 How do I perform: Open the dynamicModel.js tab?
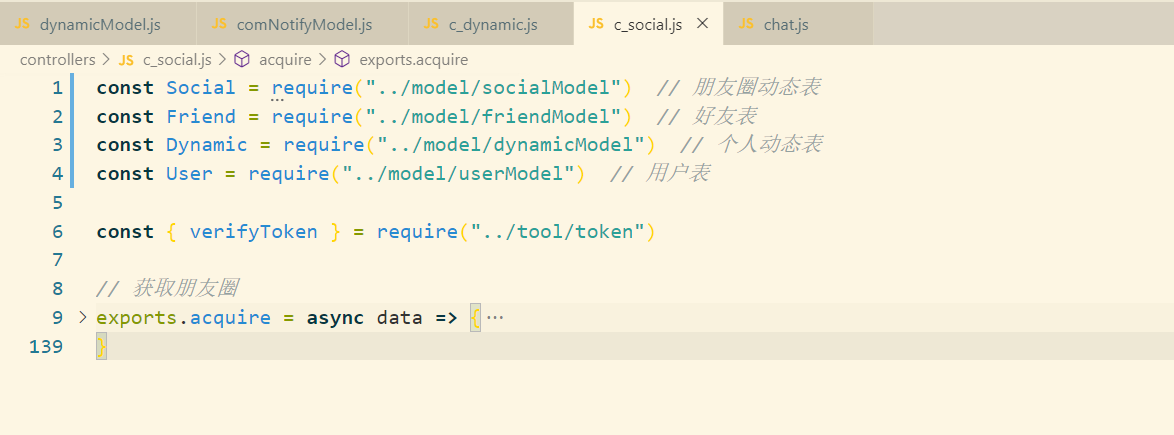100,24
